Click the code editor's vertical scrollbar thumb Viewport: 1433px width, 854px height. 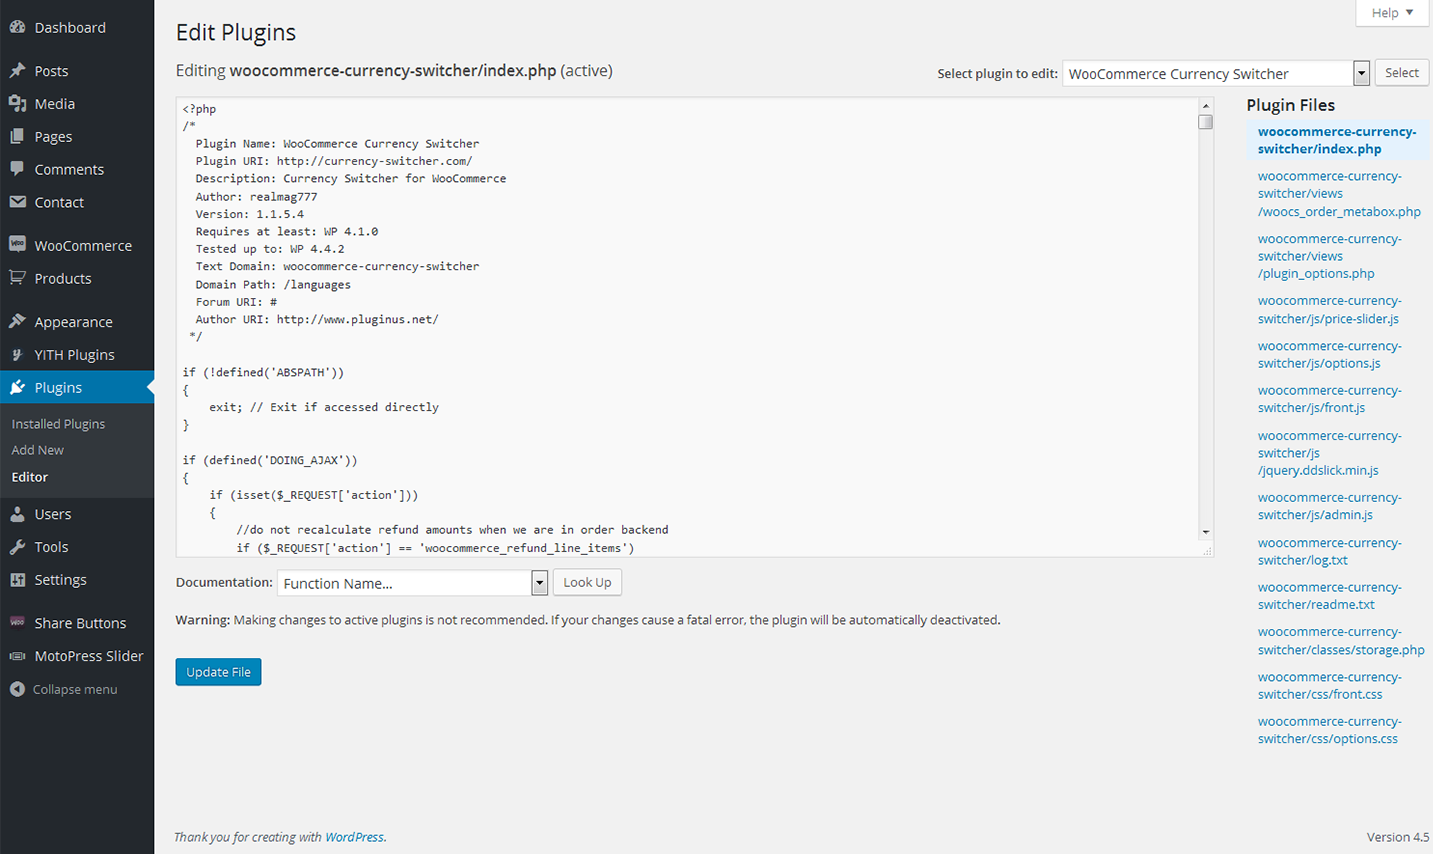(x=1206, y=122)
